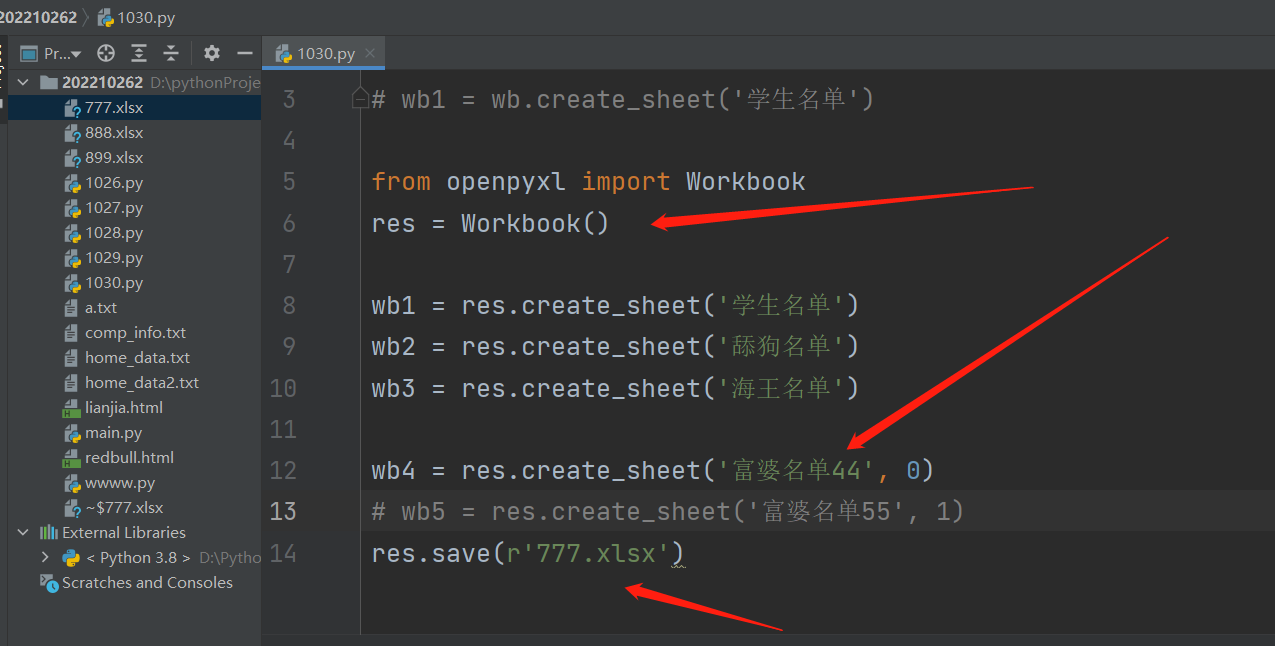Click the Python icon on 1030.py tab
Image resolution: width=1275 pixels, height=646 pixels.
(x=283, y=54)
